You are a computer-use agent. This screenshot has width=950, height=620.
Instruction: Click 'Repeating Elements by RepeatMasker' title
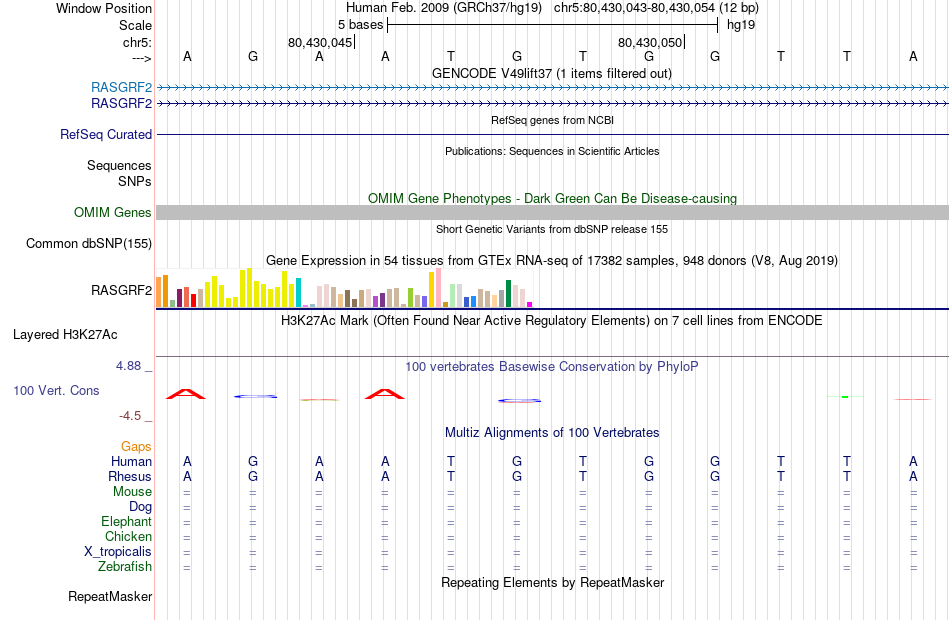[x=552, y=583]
